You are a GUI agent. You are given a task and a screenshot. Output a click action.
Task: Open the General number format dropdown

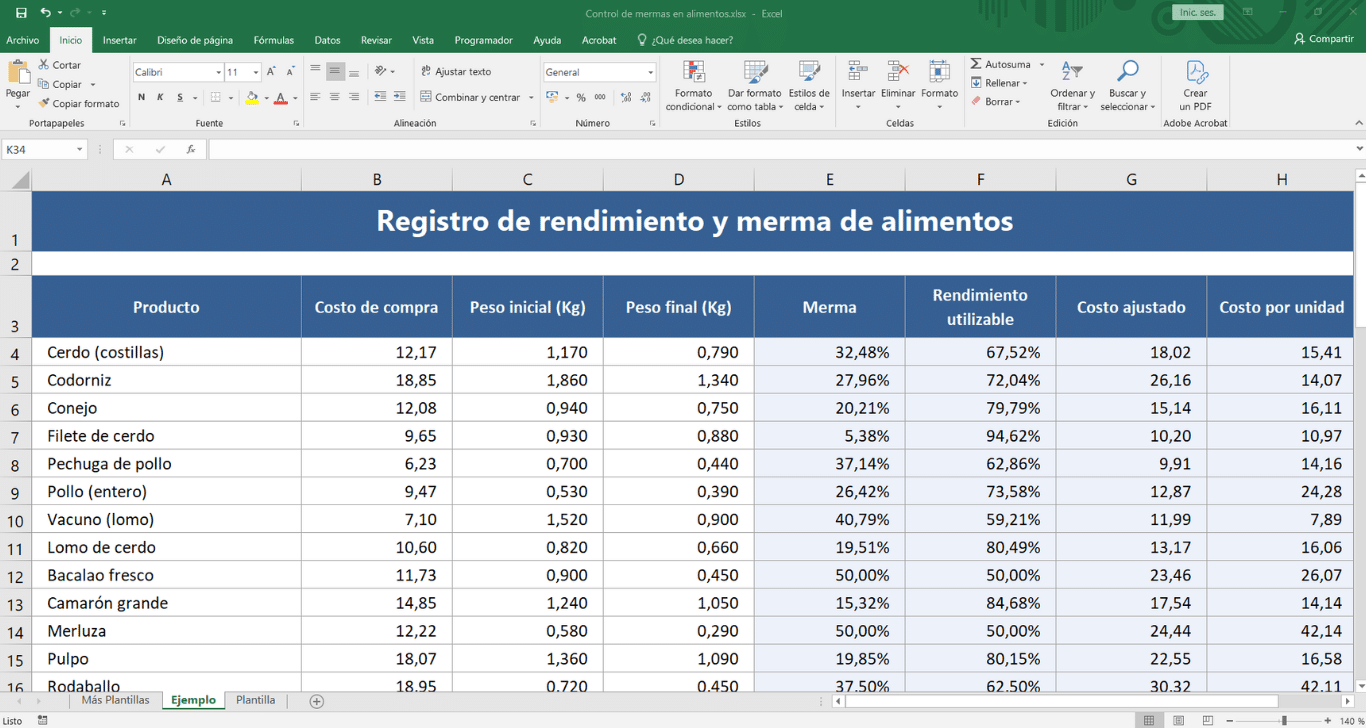[x=650, y=73]
